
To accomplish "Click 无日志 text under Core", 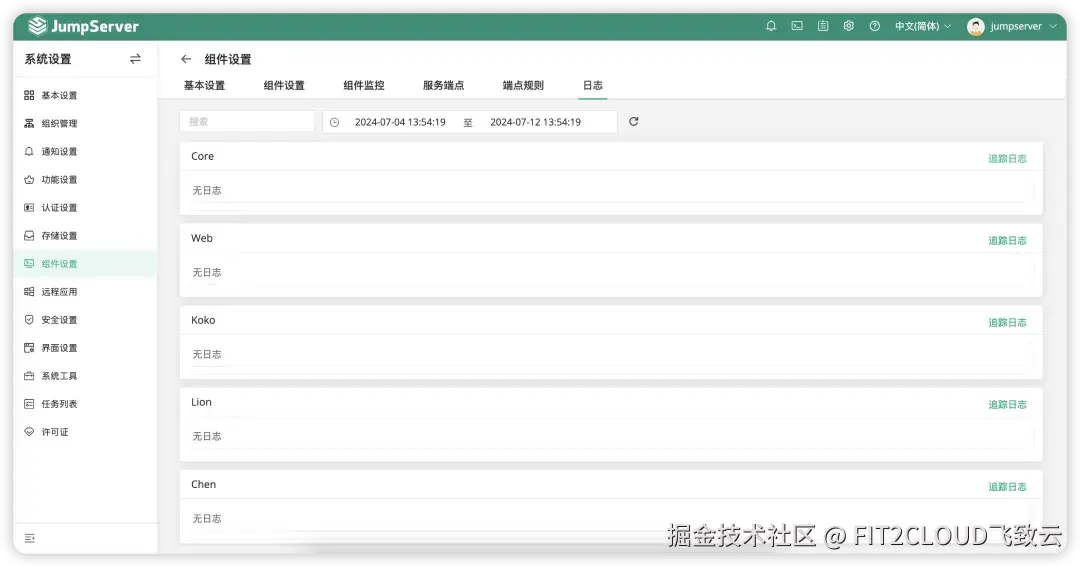I will (x=207, y=190).
